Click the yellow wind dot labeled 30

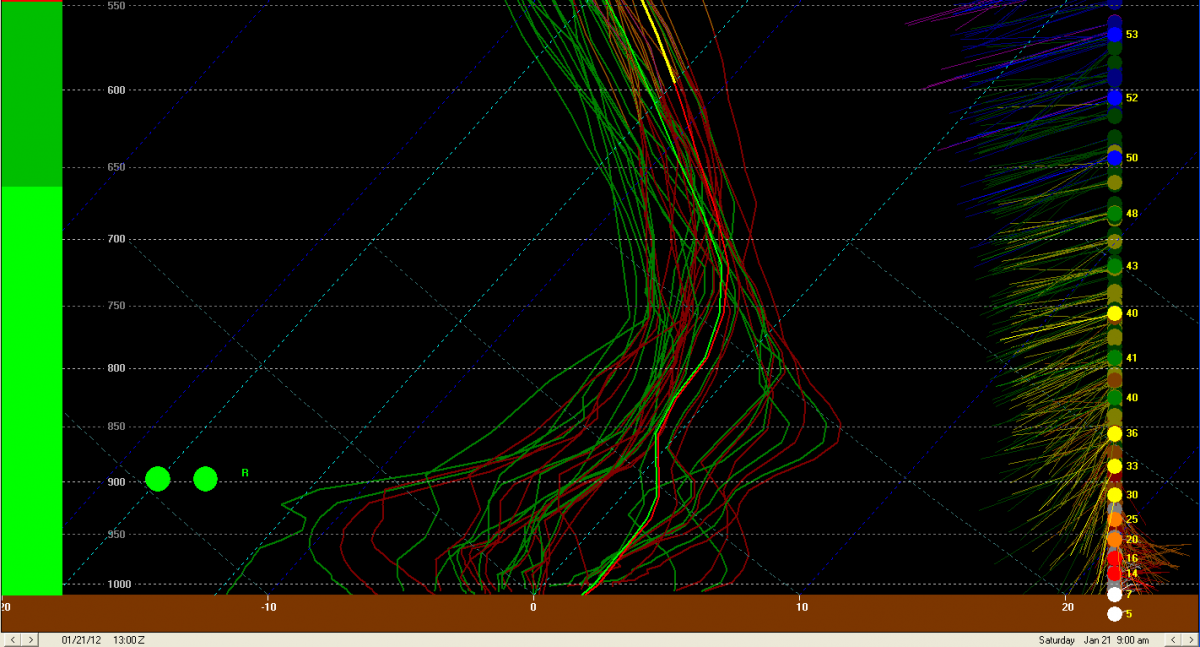(1114, 495)
